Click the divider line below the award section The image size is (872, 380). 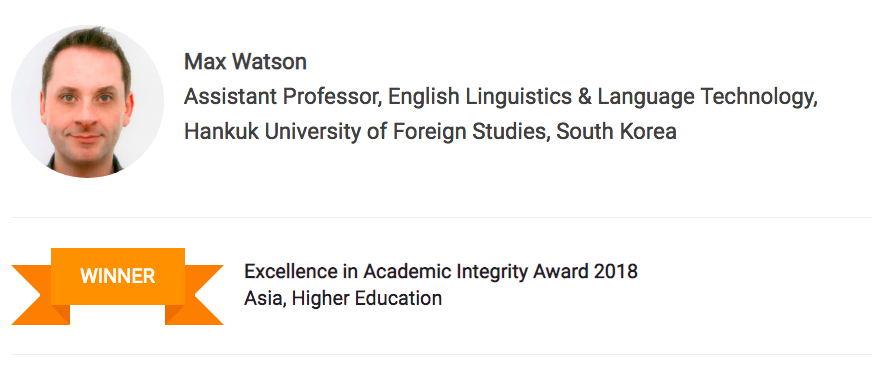[442, 354]
